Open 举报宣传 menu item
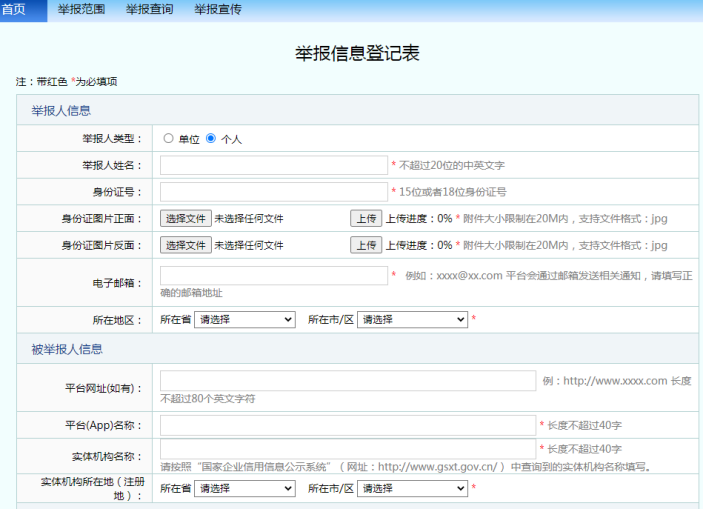The image size is (704, 510). click(218, 9)
